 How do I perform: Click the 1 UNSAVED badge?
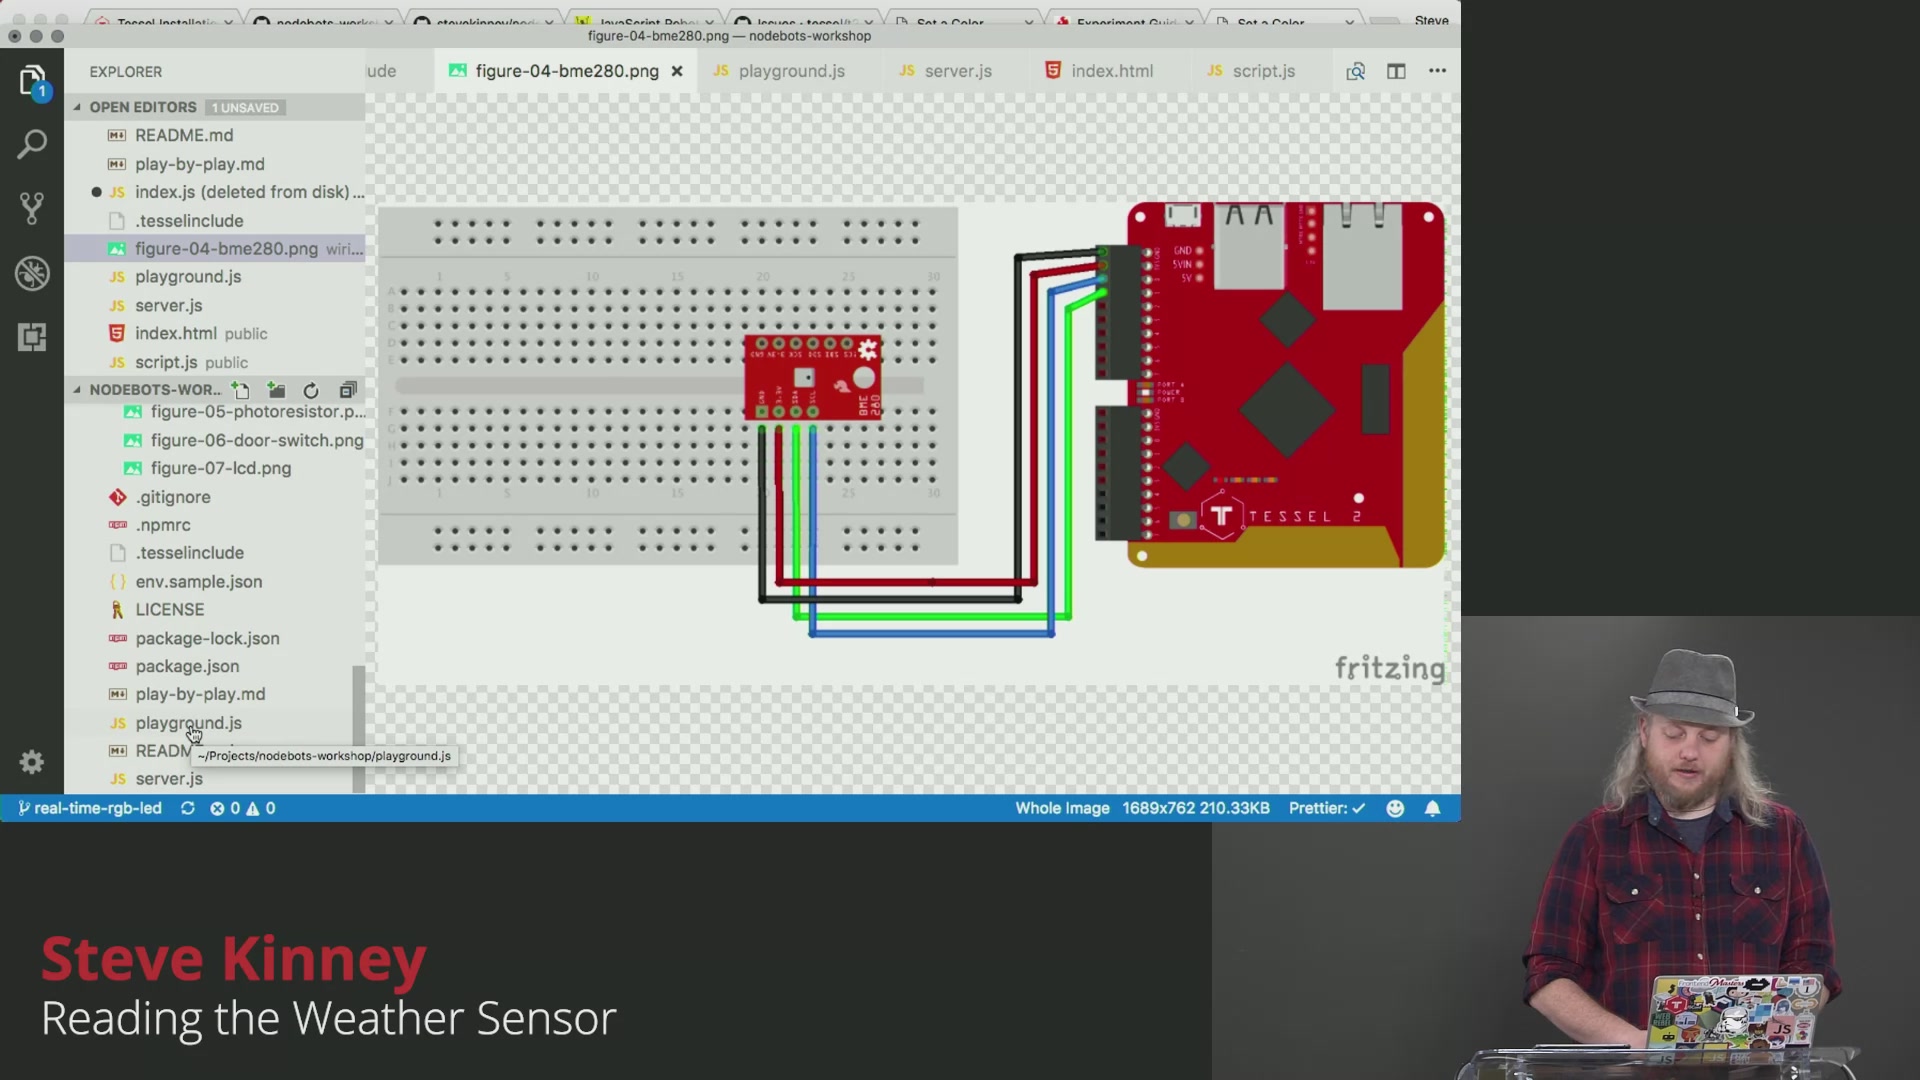[x=245, y=107]
